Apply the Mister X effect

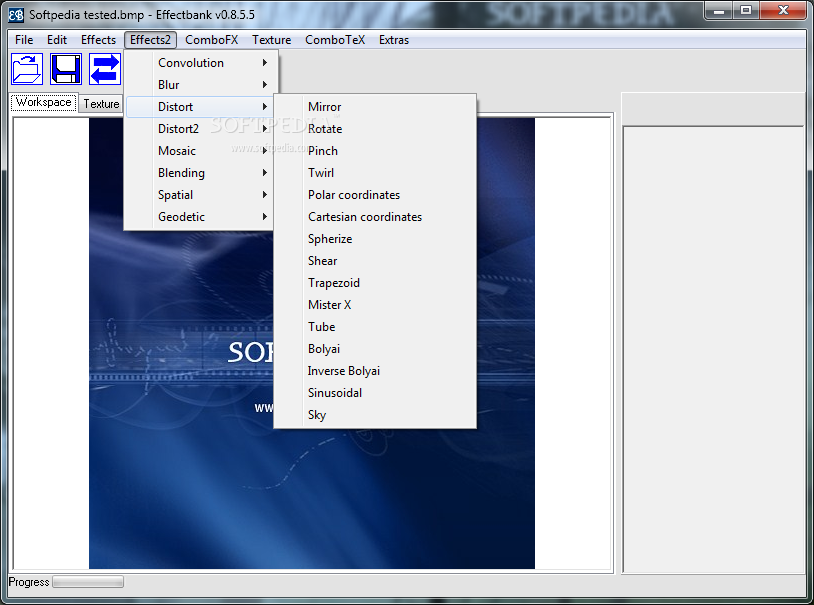(375, 305)
